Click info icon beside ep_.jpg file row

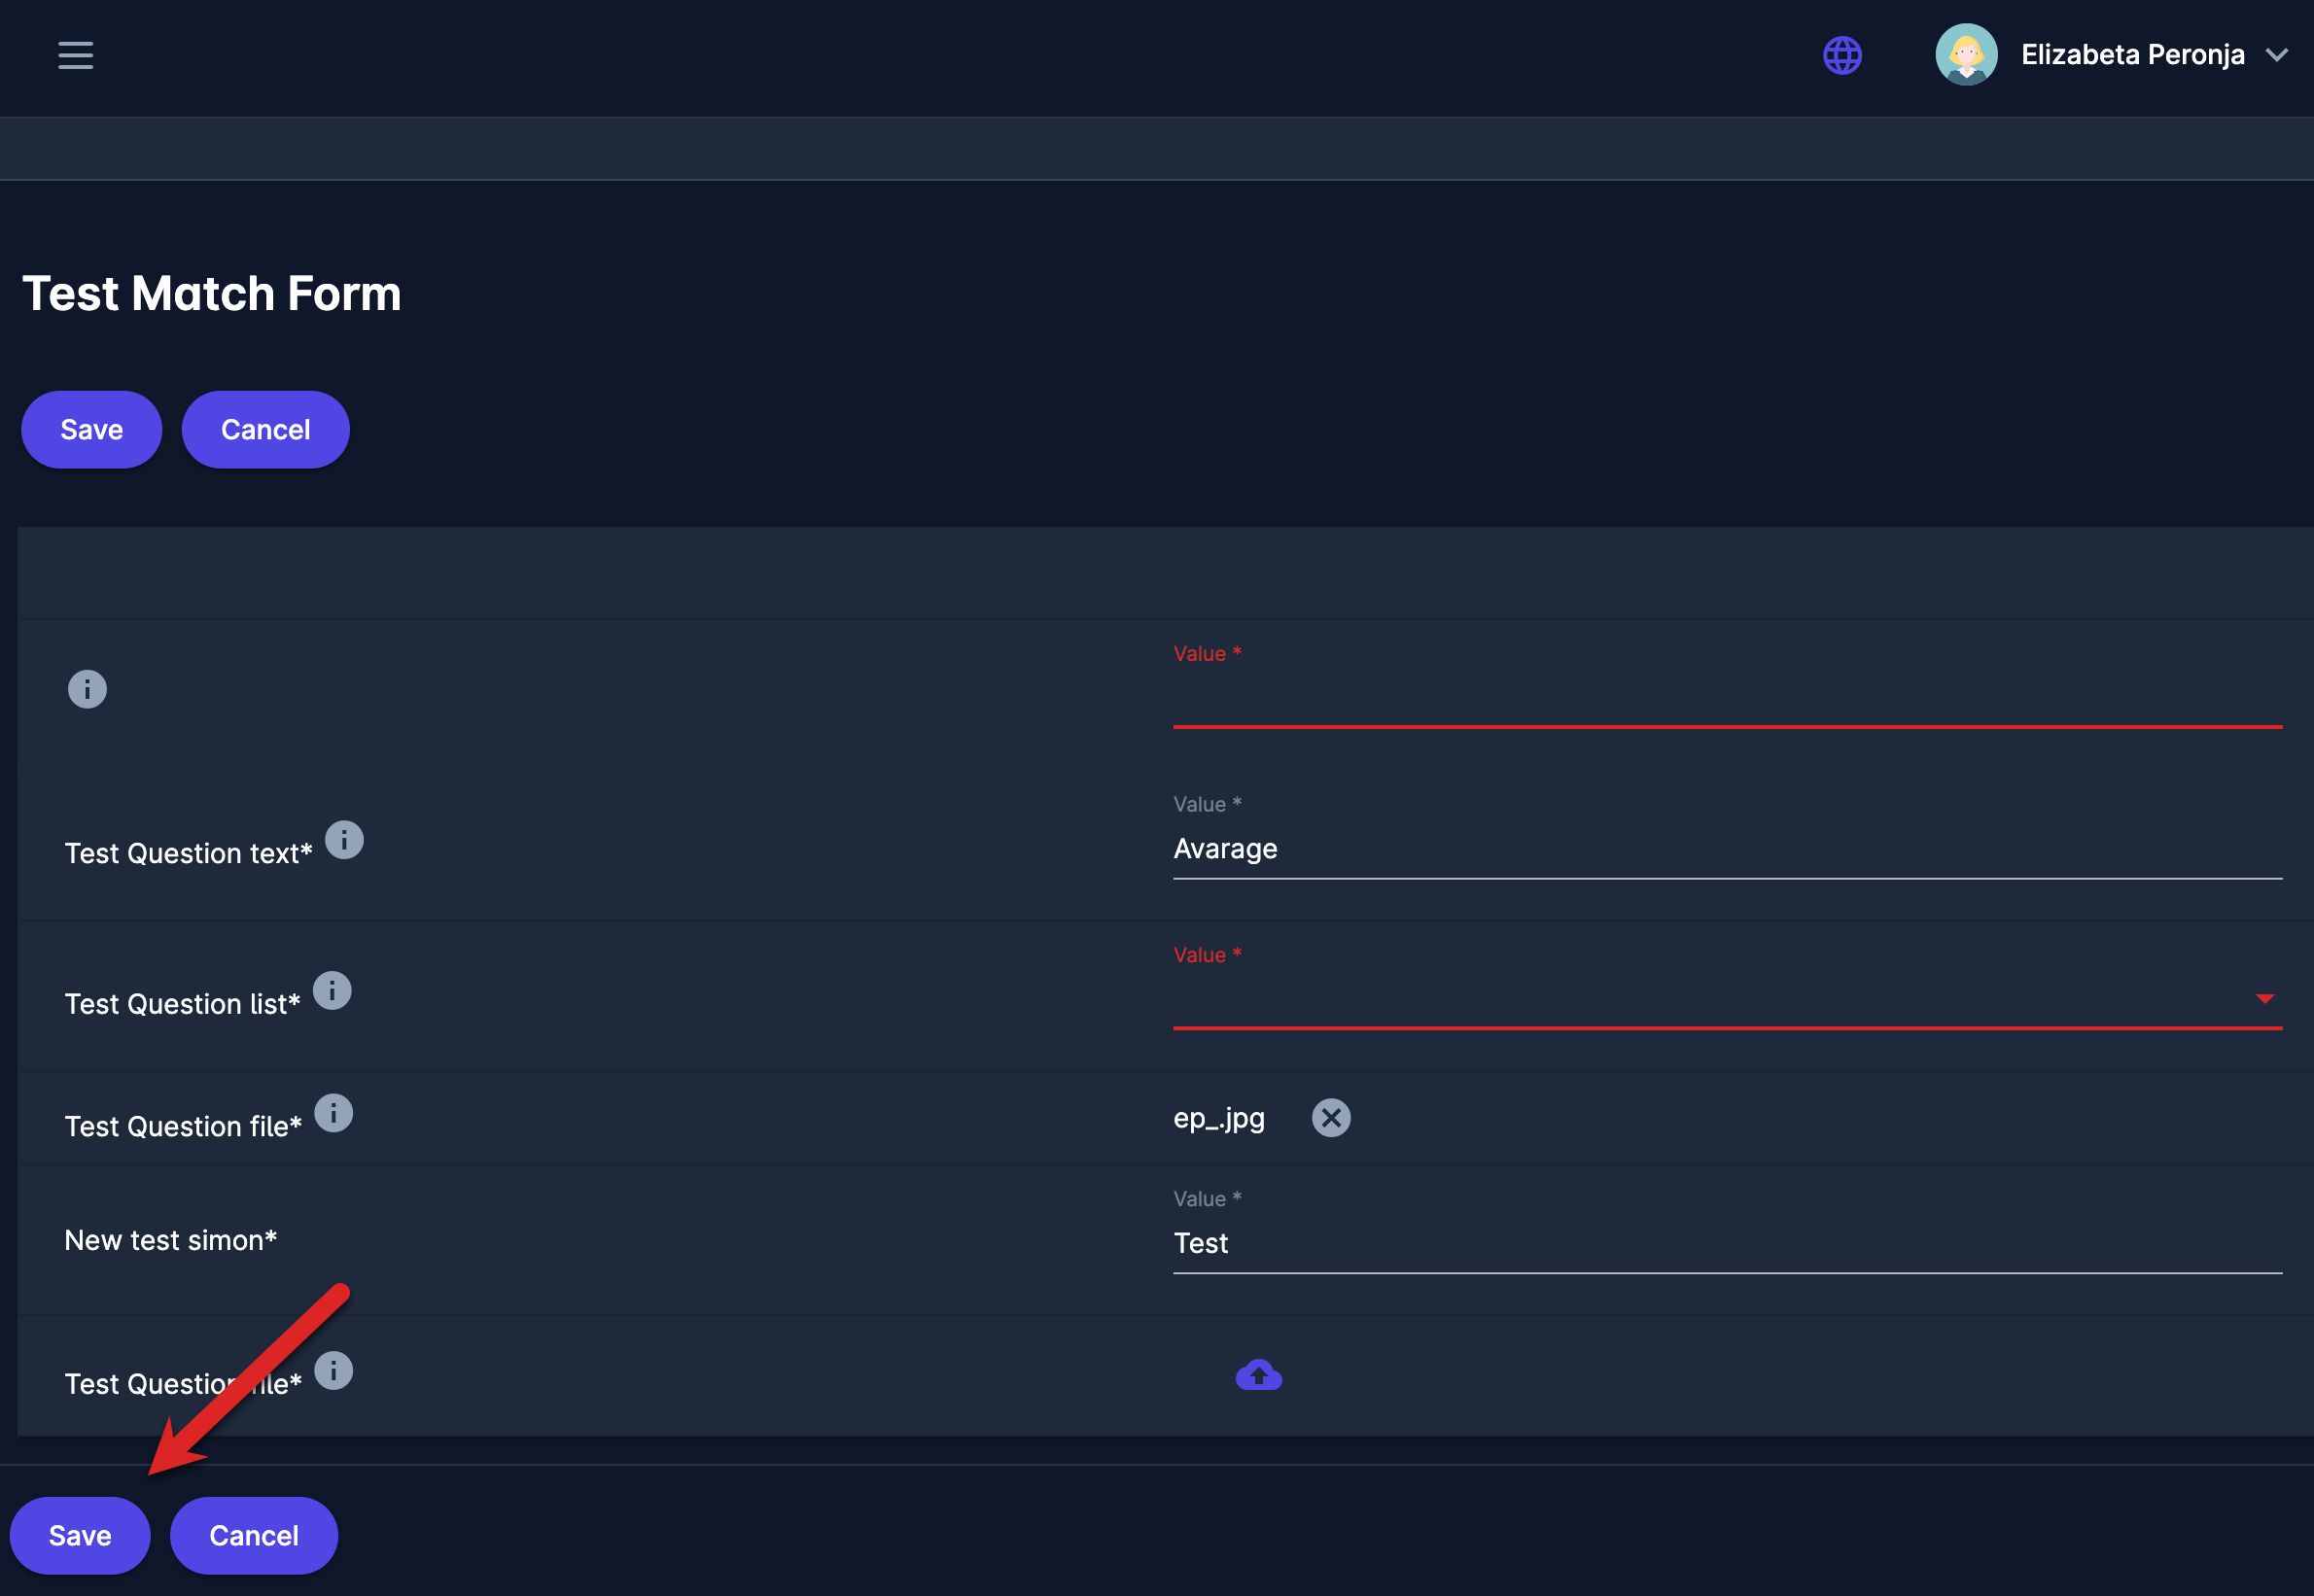click(x=333, y=1113)
